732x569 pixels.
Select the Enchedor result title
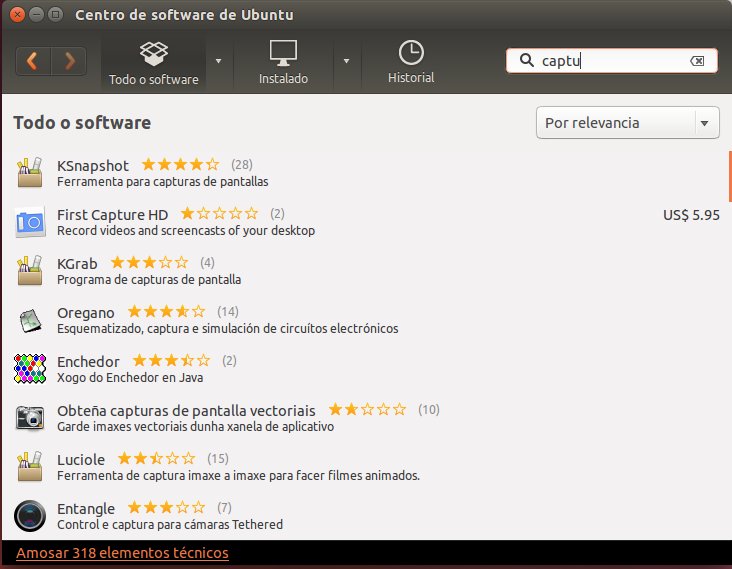coord(88,362)
